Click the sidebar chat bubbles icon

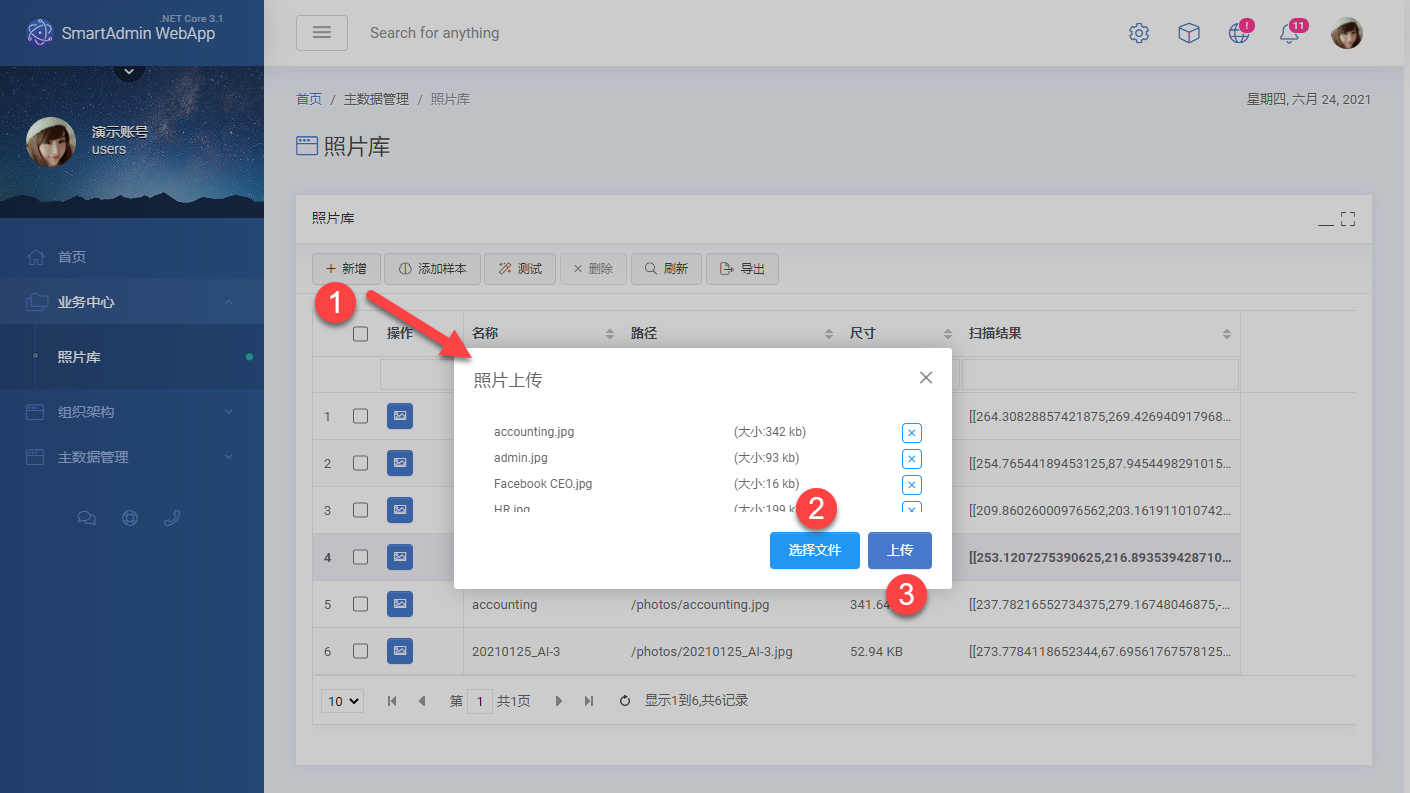[x=87, y=518]
